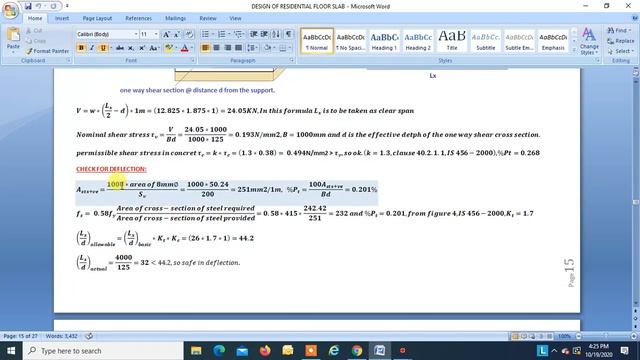Open the Windows Start menu
Image resolution: width=640 pixels, height=360 pixels.
[x=11, y=351]
